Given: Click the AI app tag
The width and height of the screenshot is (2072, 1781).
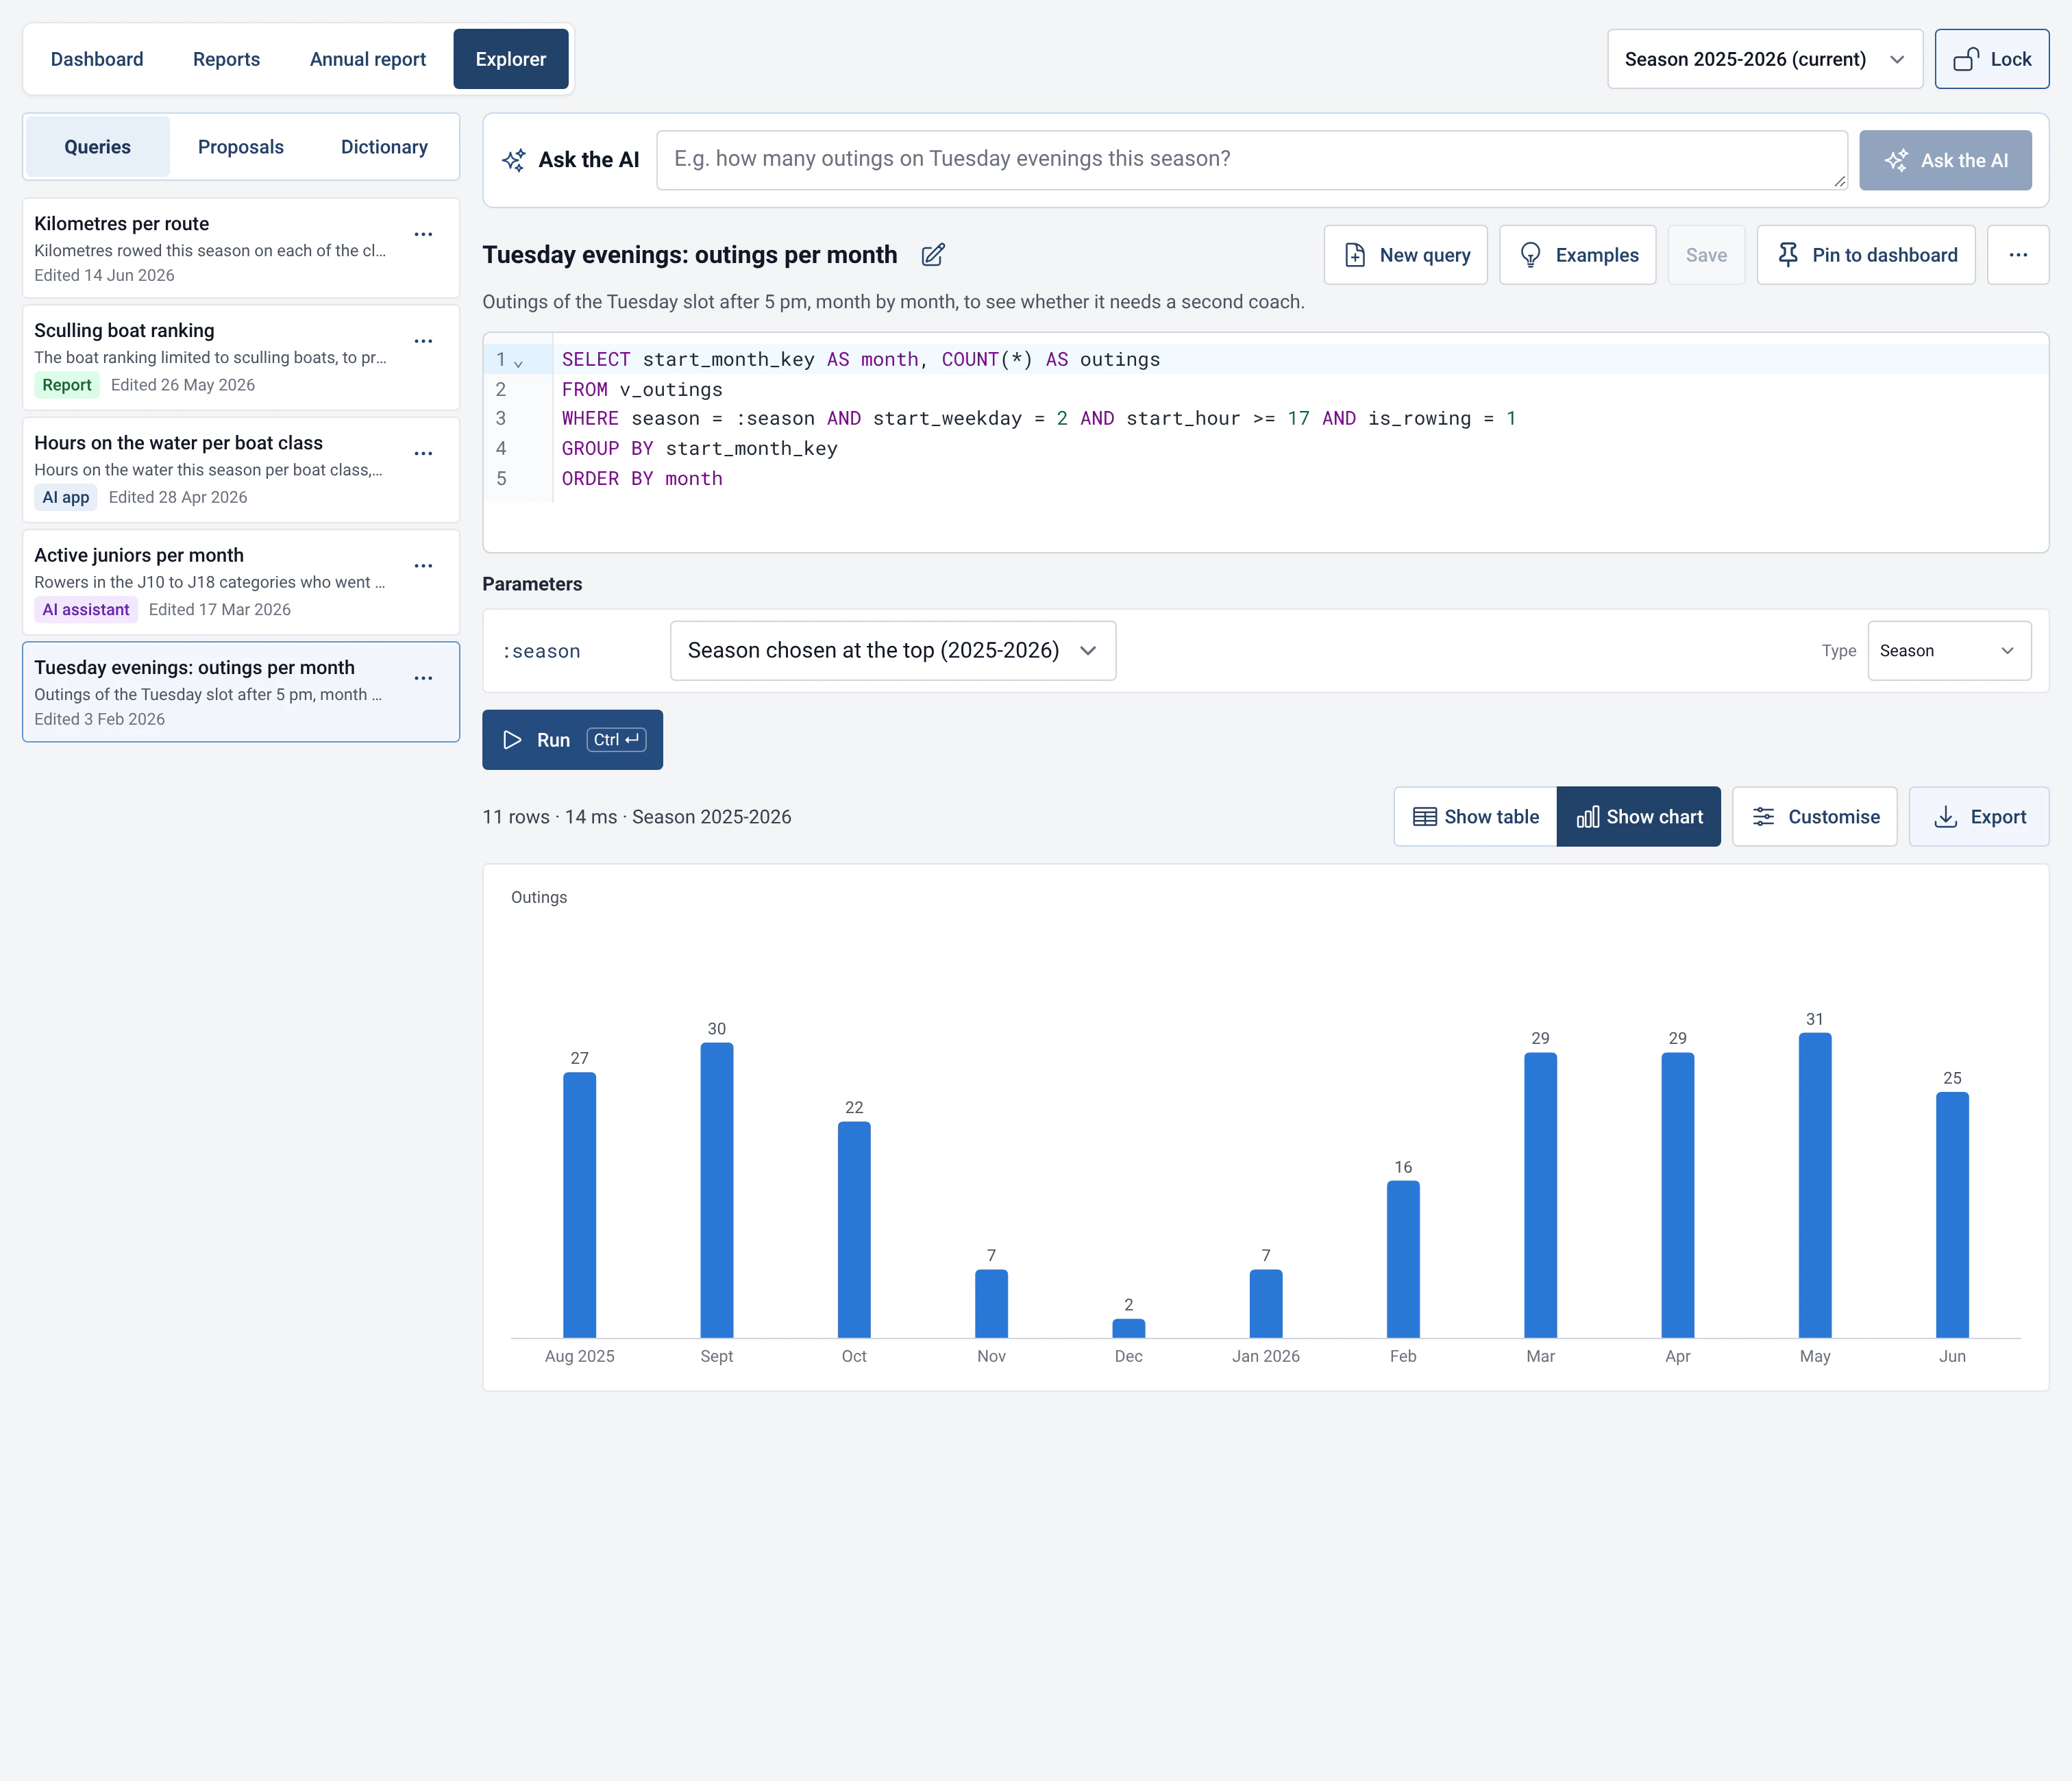Looking at the screenshot, I should tap(66, 497).
